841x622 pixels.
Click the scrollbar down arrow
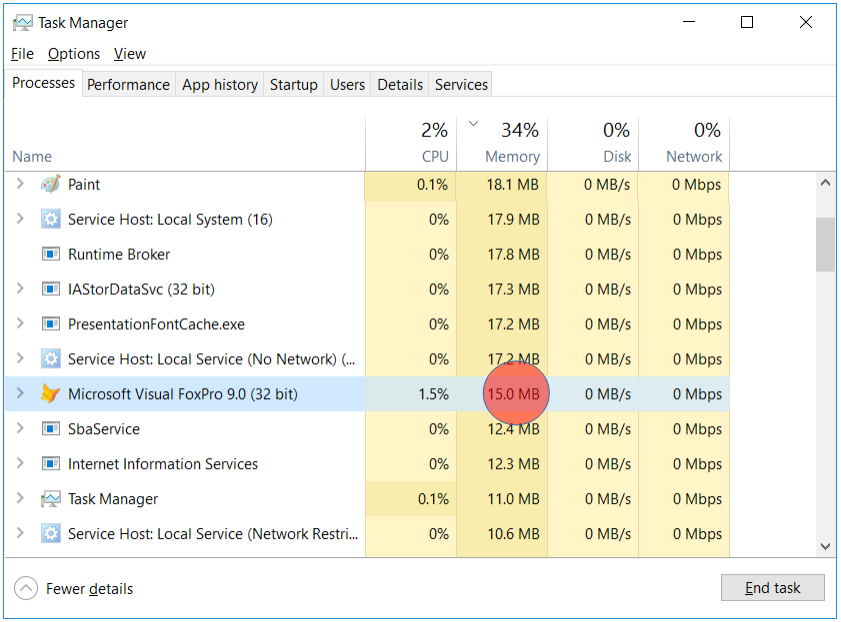[x=826, y=546]
